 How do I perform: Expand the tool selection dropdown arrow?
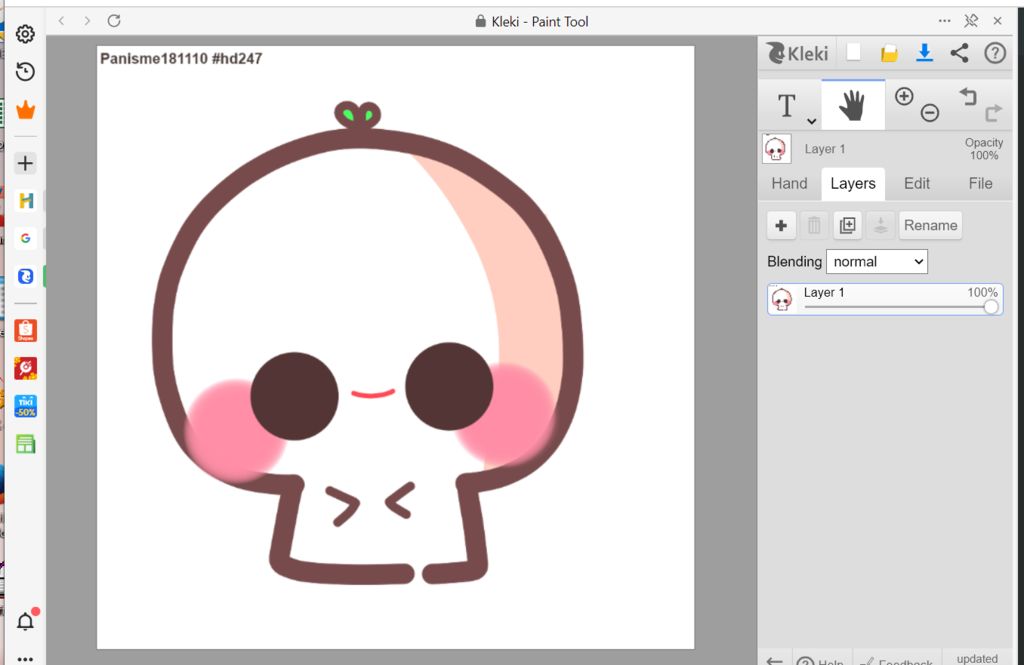(811, 121)
